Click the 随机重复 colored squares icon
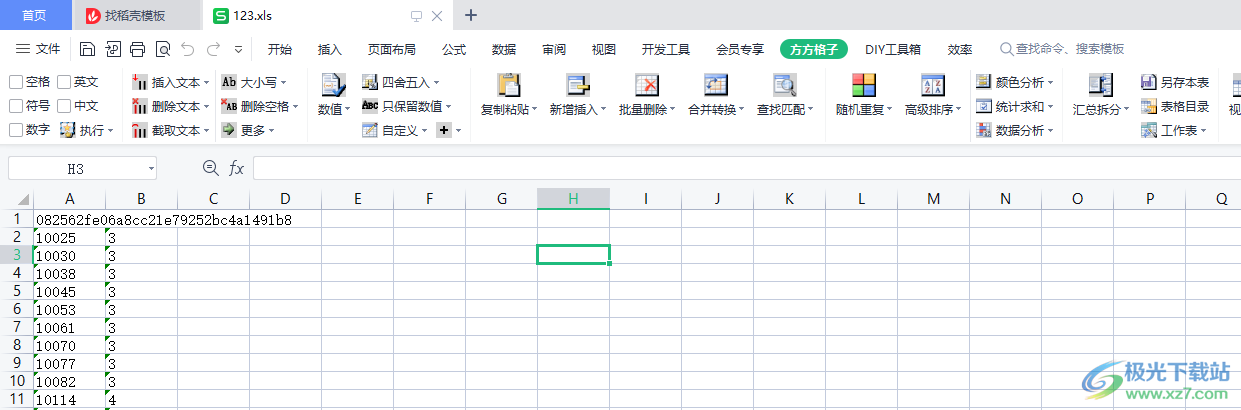Image resolution: width=1241 pixels, height=410 pixels. point(864,86)
